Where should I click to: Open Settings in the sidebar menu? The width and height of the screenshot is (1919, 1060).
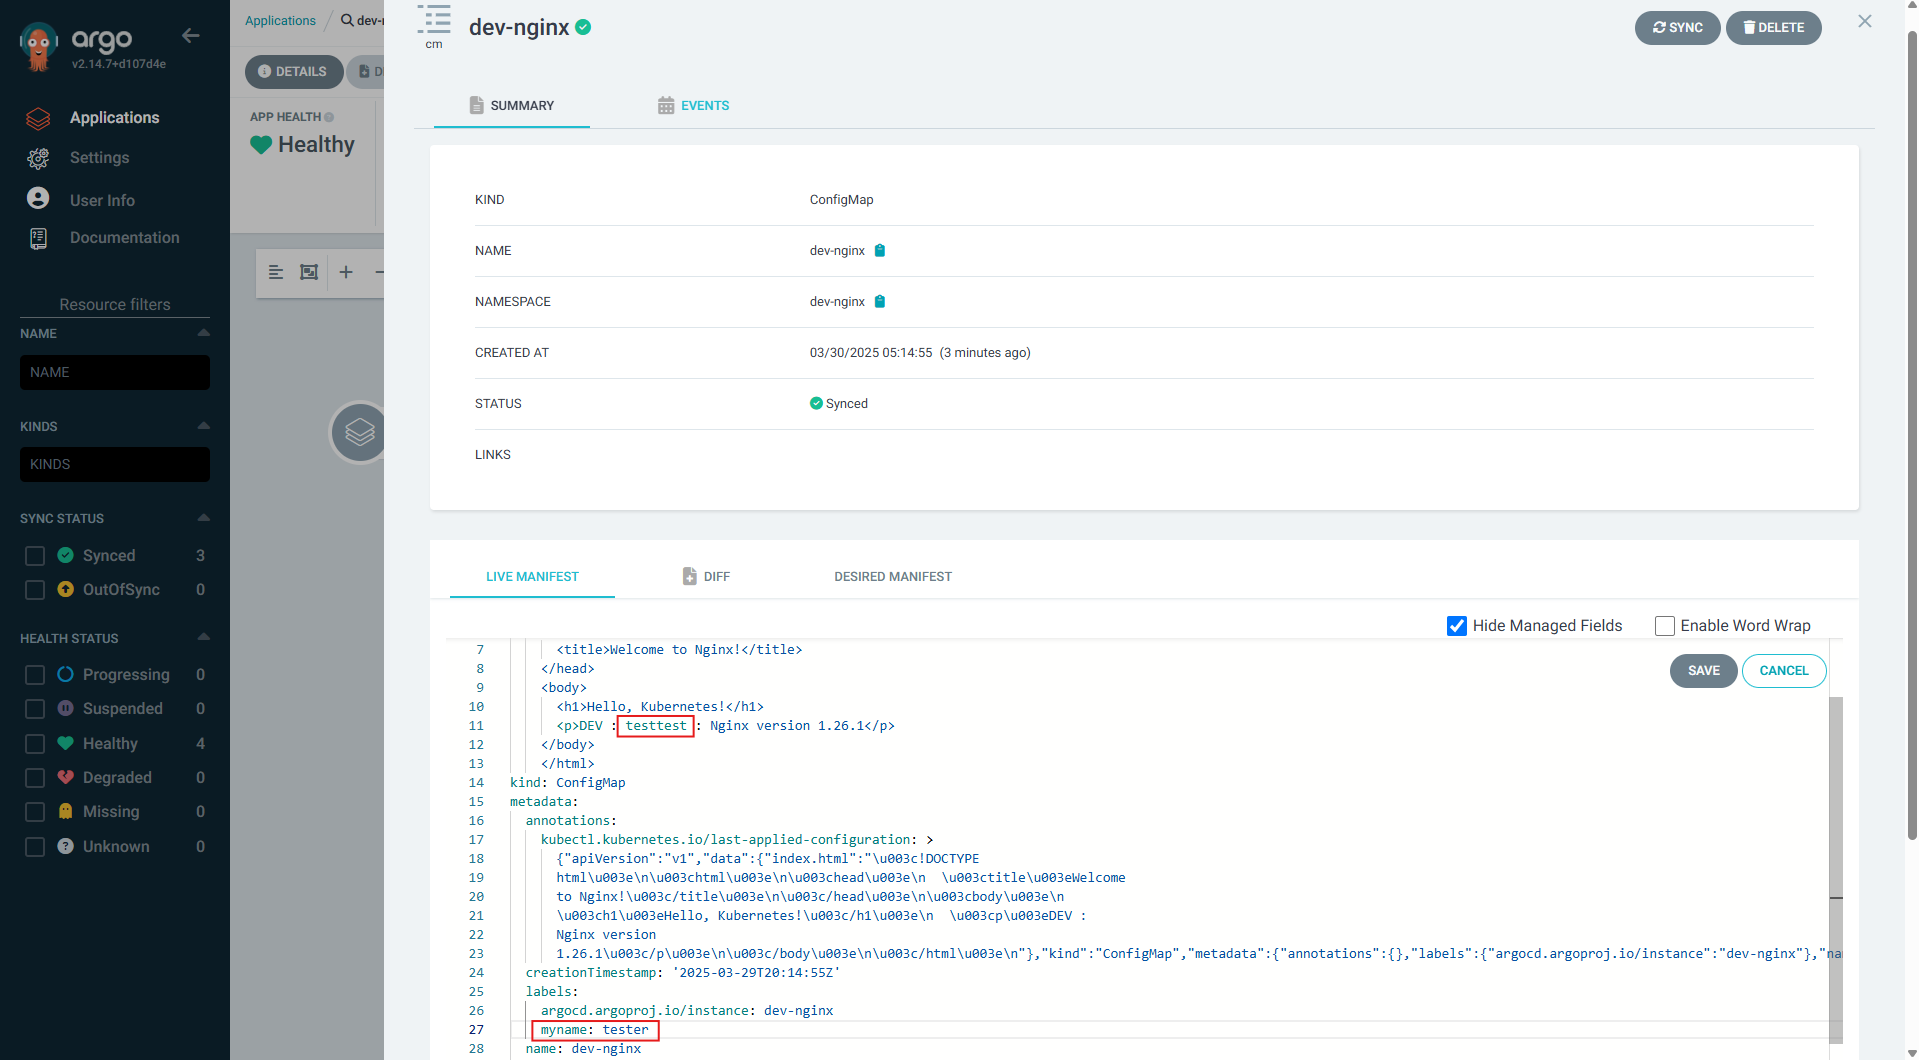99,158
